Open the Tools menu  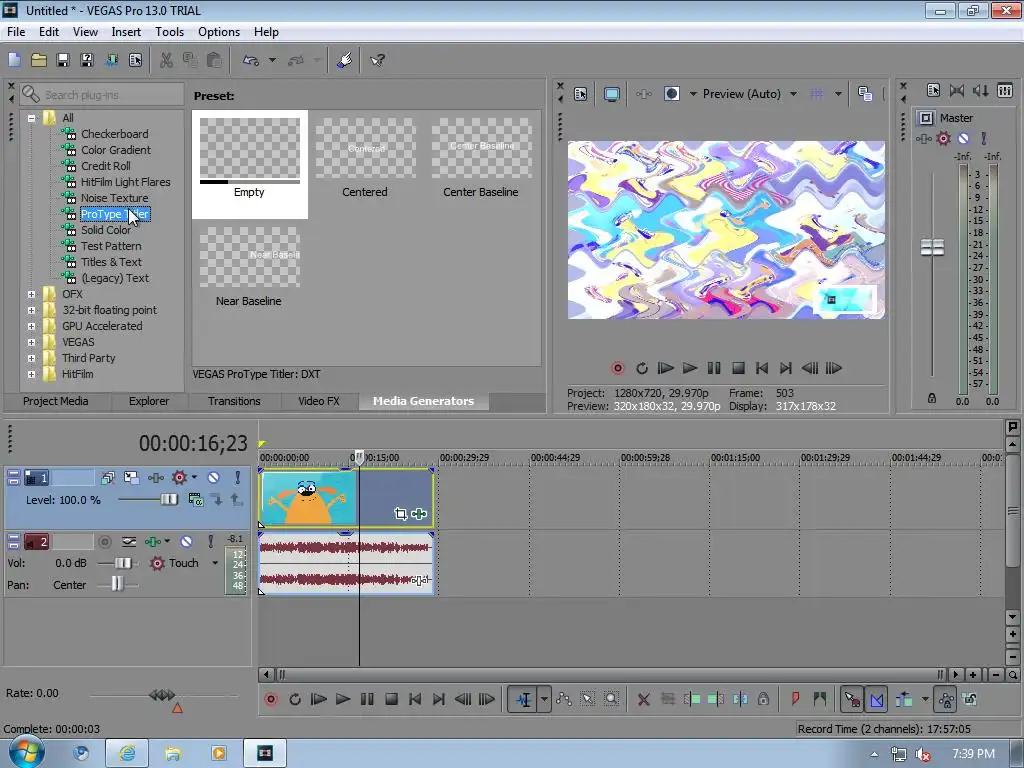[169, 31]
